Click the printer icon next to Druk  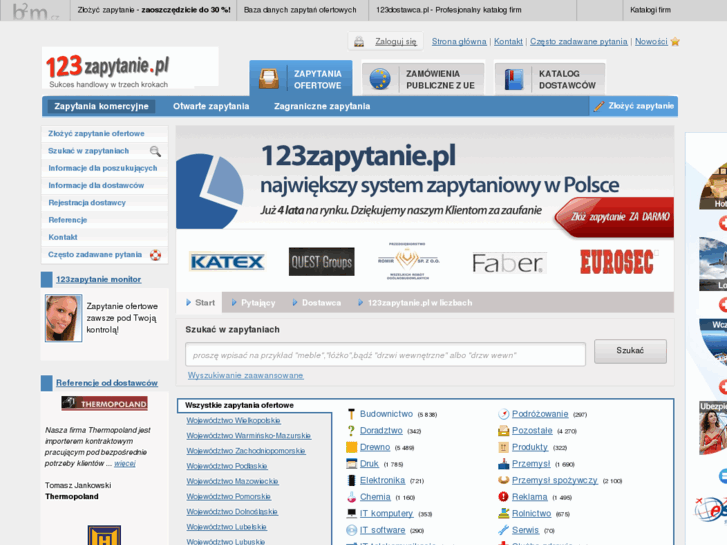point(351,464)
